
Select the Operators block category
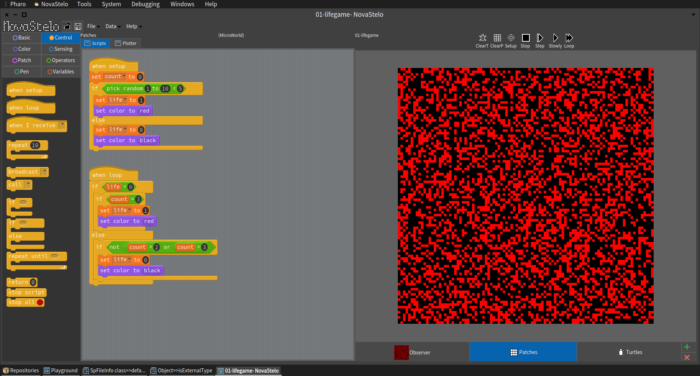pyautogui.click(x=61, y=60)
